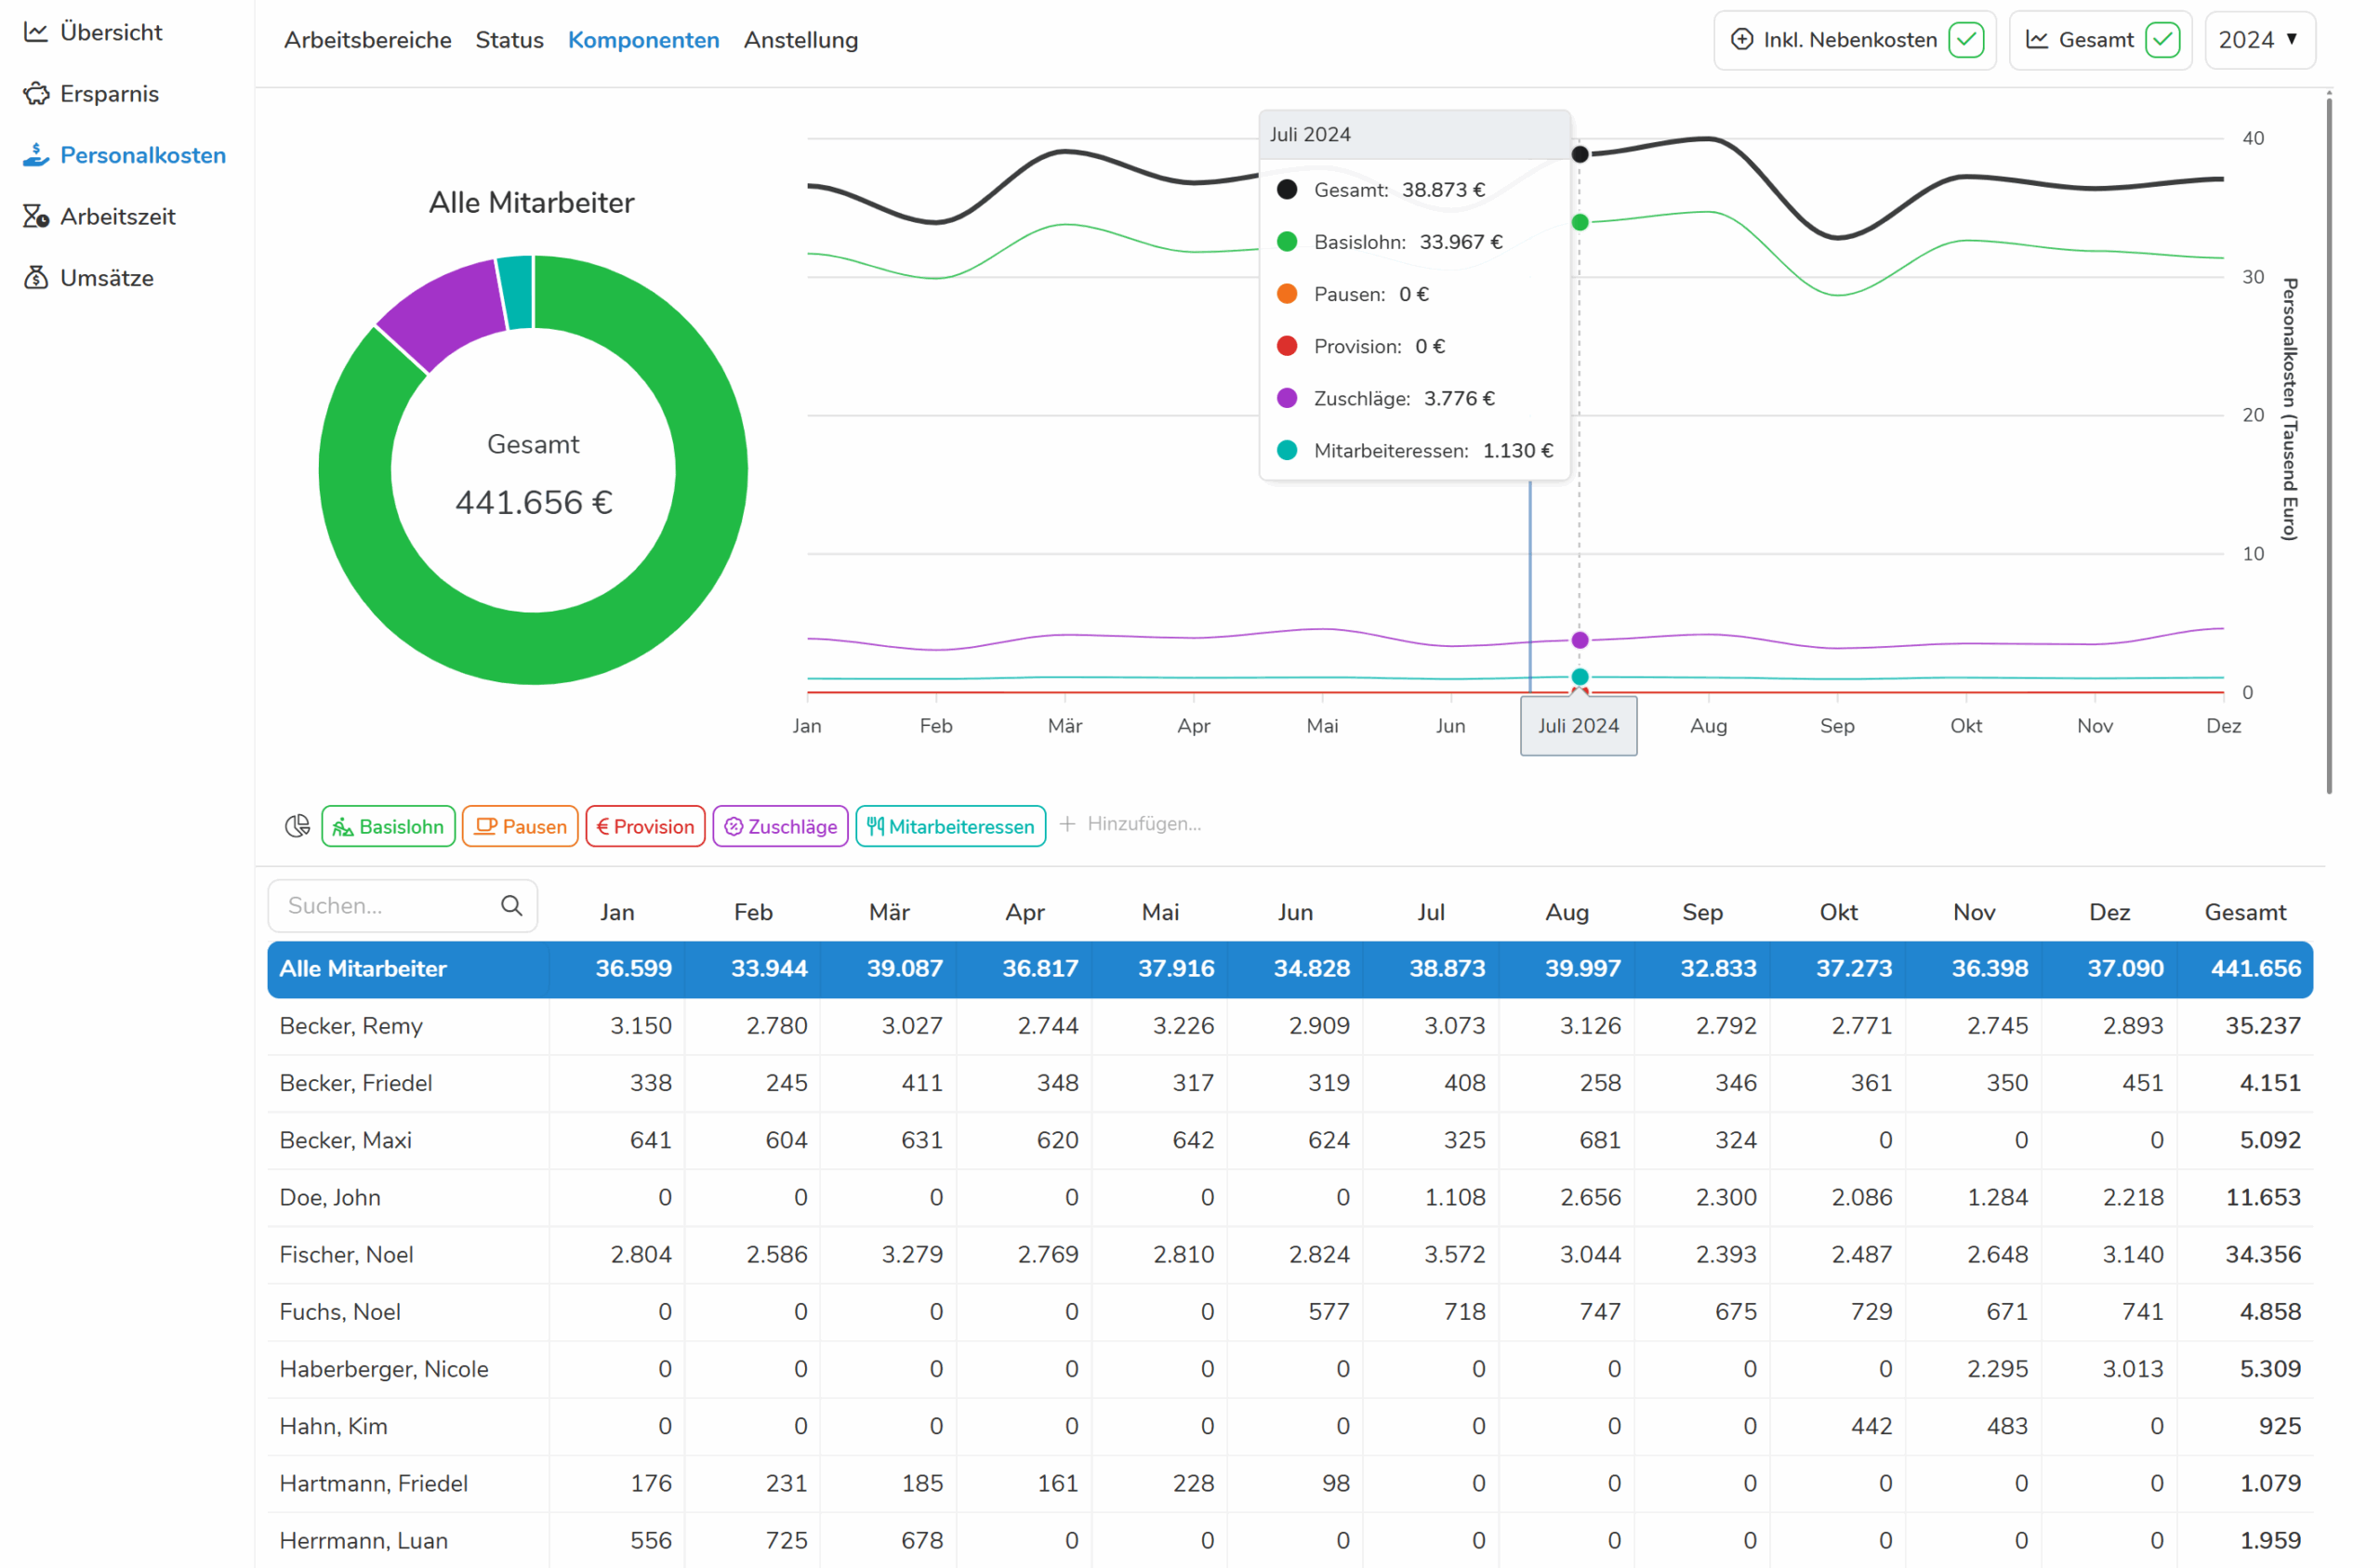Click the Ersparnis piggy bank icon

36,94
